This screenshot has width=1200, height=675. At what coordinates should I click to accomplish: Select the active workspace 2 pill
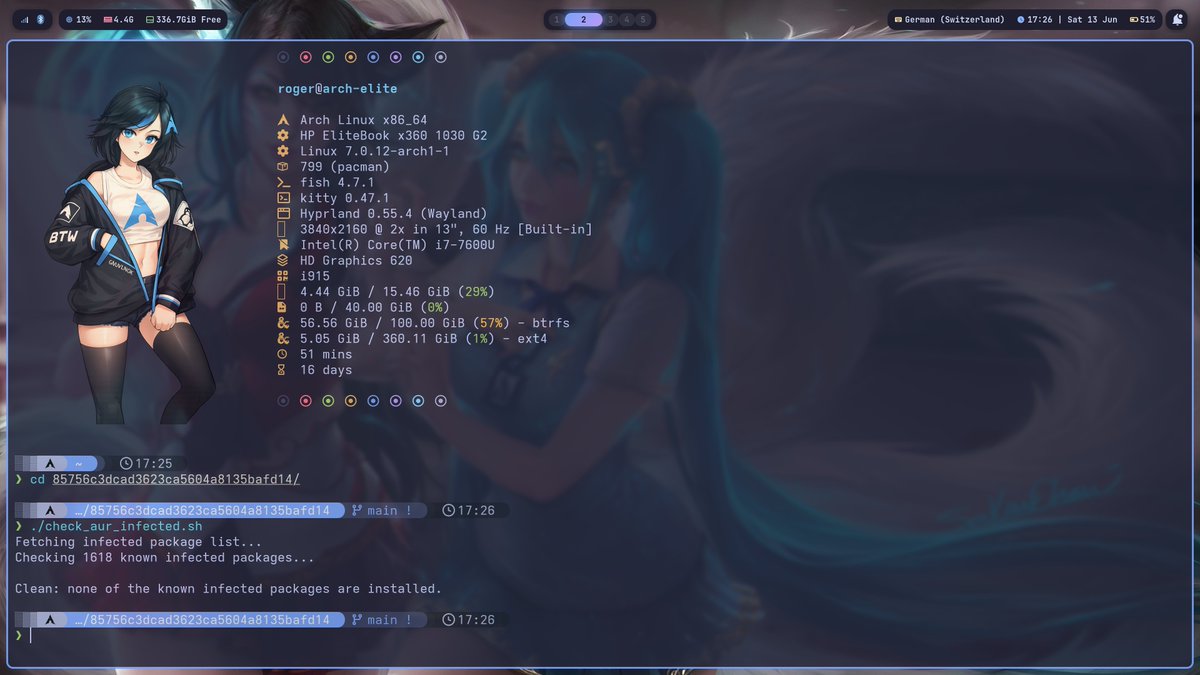[583, 19]
